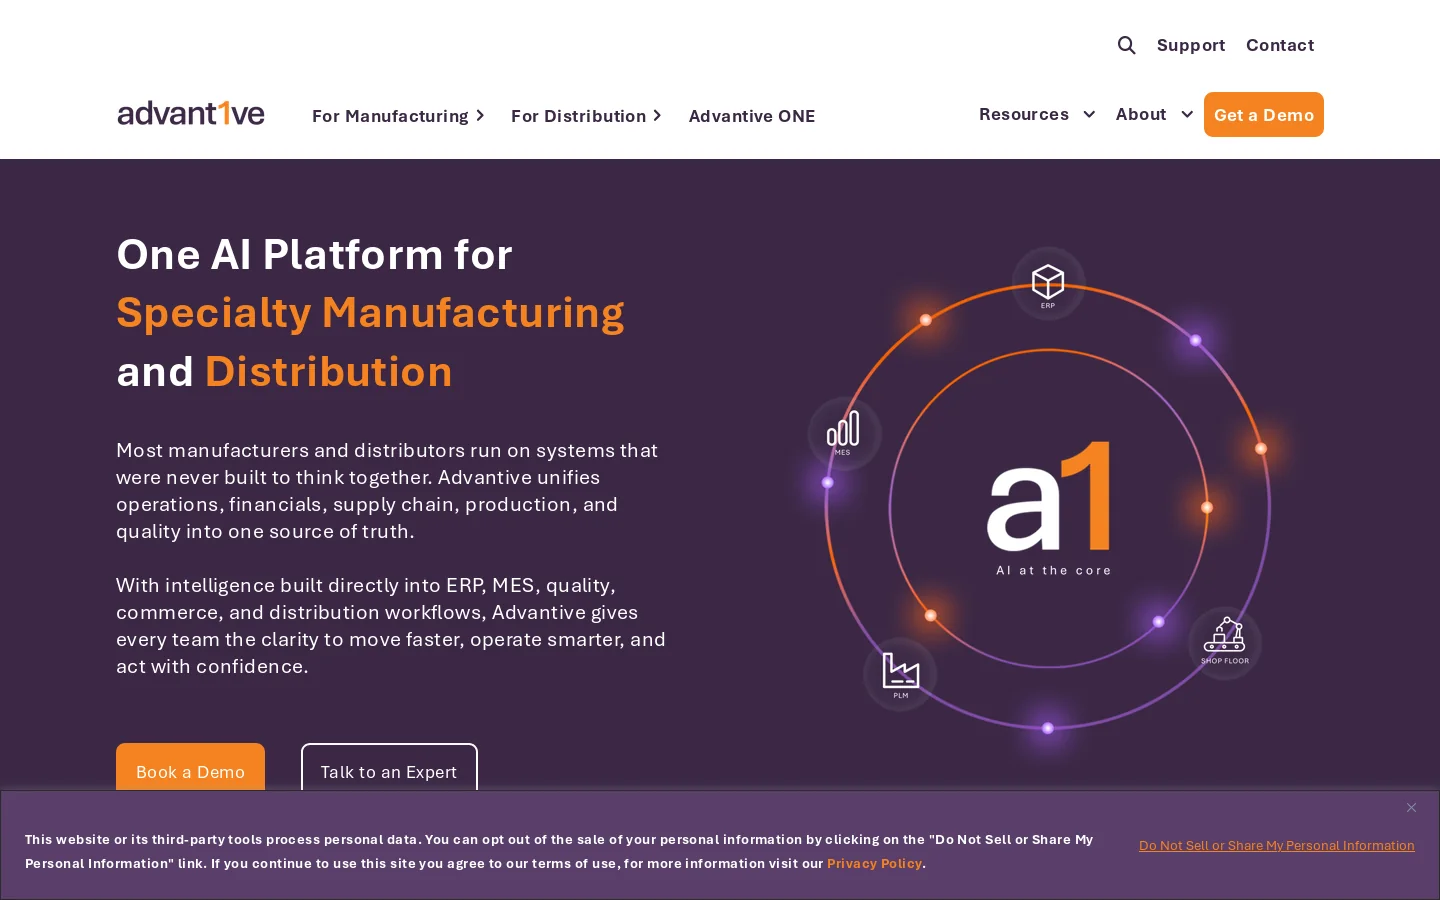The image size is (1440, 900).
Task: Select the PLM factory icon
Action: [x=900, y=674]
